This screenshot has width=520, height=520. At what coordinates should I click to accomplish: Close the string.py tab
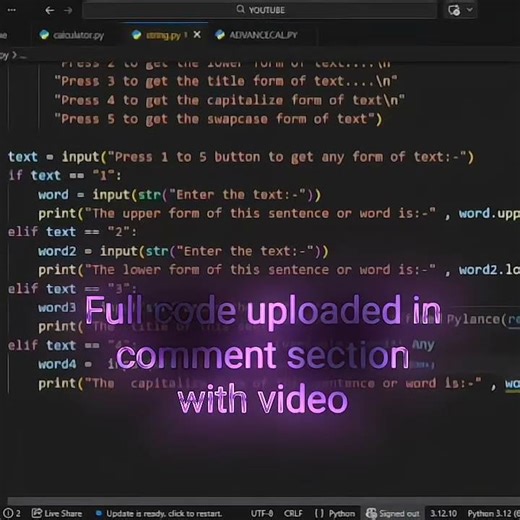coord(197,35)
